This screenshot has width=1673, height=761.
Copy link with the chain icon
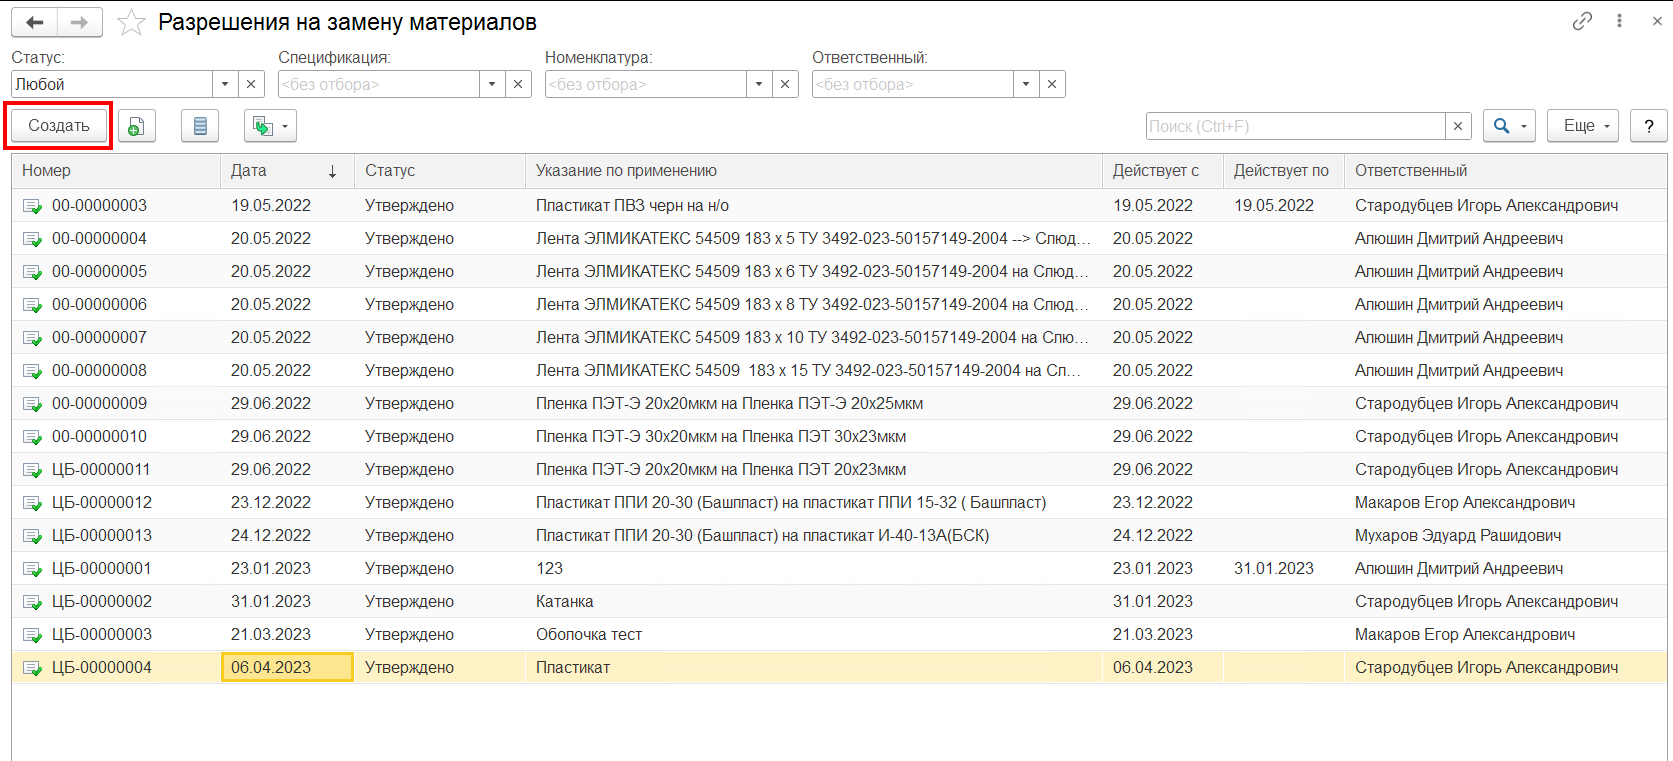click(x=1582, y=21)
